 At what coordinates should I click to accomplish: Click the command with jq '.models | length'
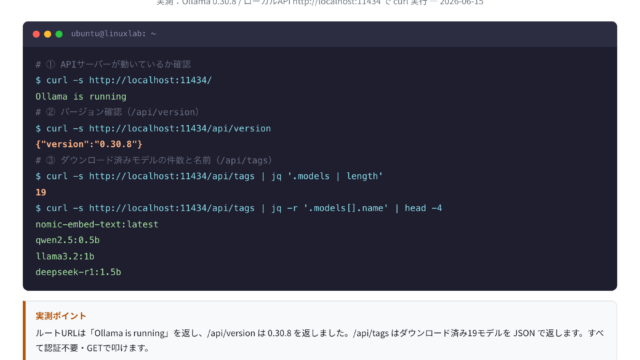(209, 176)
